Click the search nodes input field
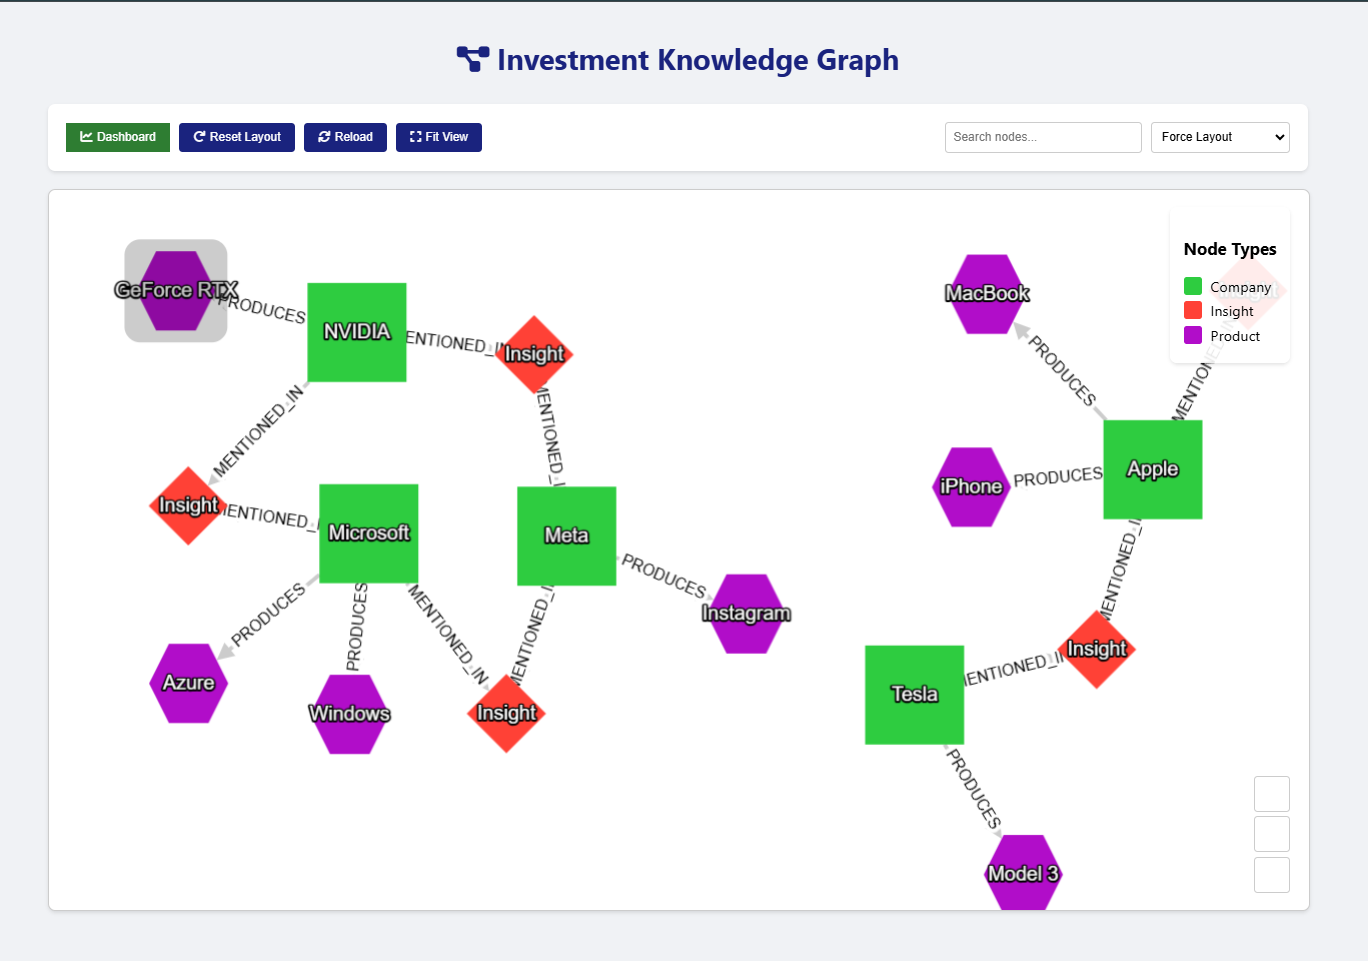This screenshot has width=1368, height=961. [1043, 137]
